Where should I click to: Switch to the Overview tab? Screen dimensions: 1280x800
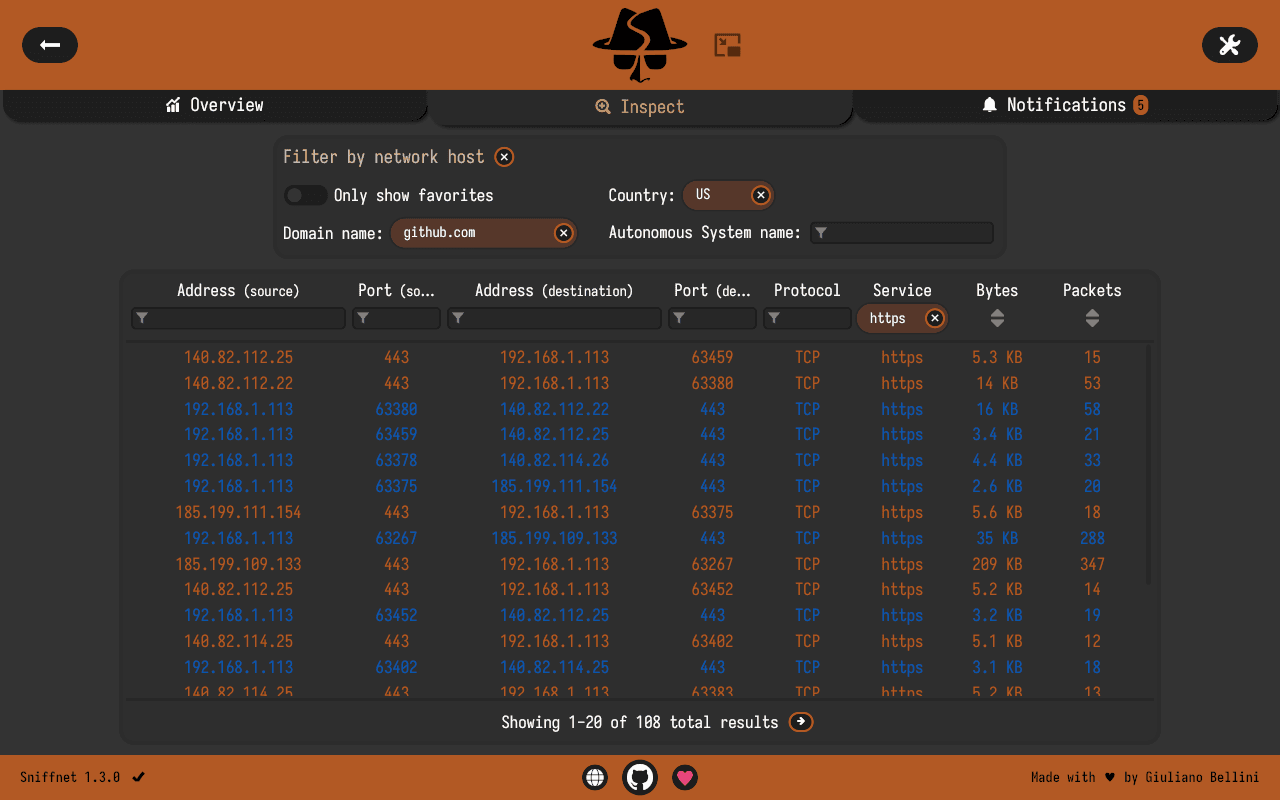(x=215, y=105)
